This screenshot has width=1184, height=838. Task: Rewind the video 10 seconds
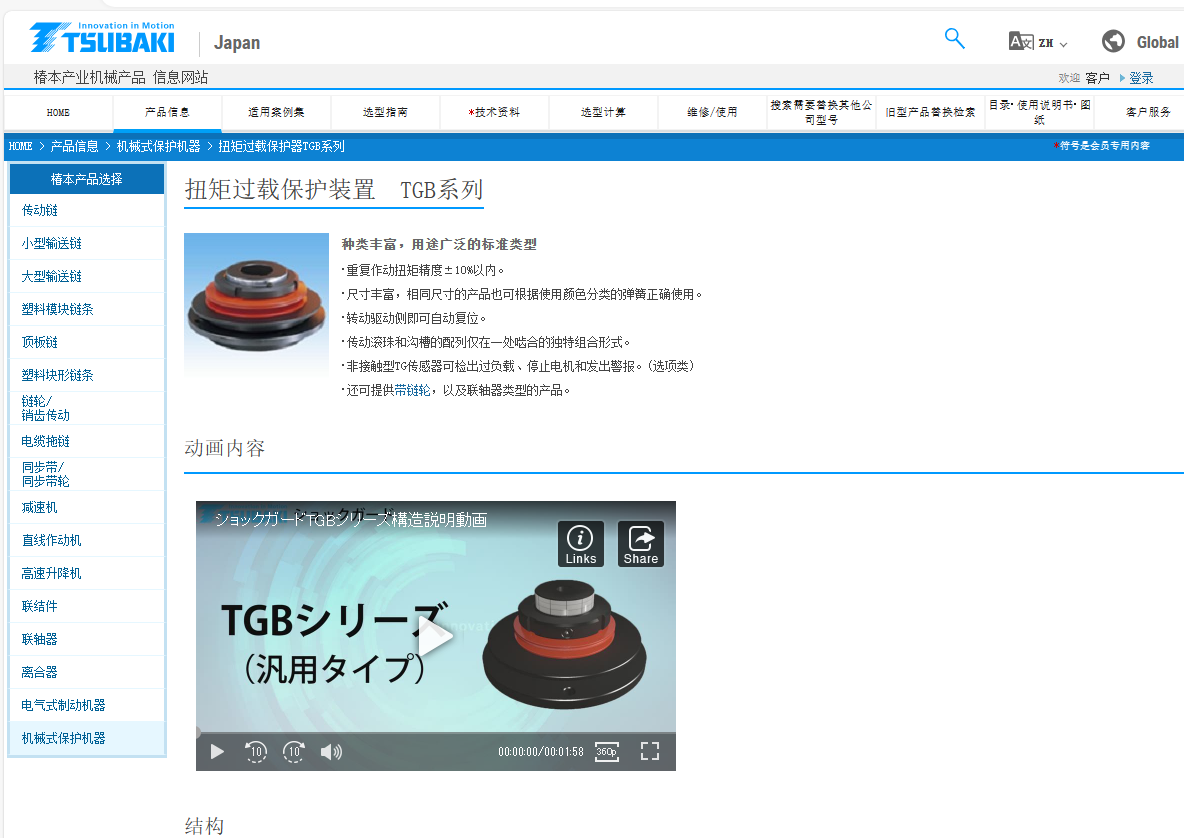pos(256,752)
